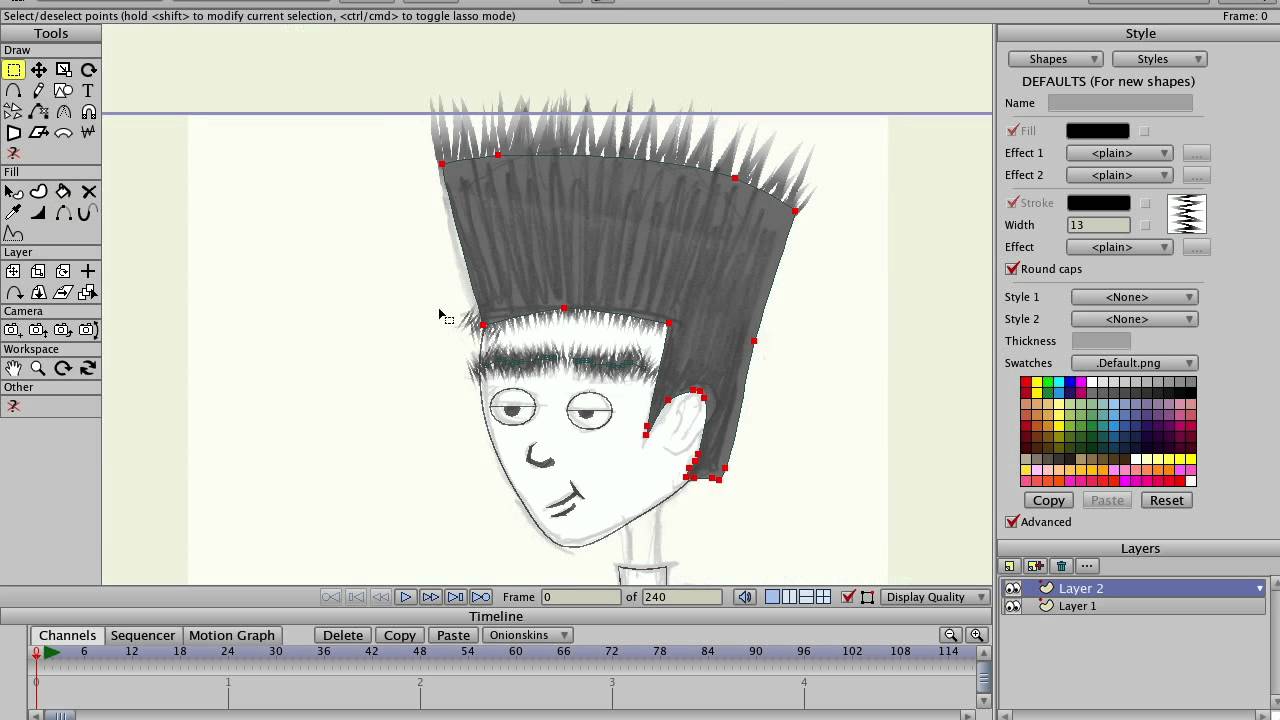Open the Styles dropdown
The height and width of the screenshot is (720, 1280).
1159,59
